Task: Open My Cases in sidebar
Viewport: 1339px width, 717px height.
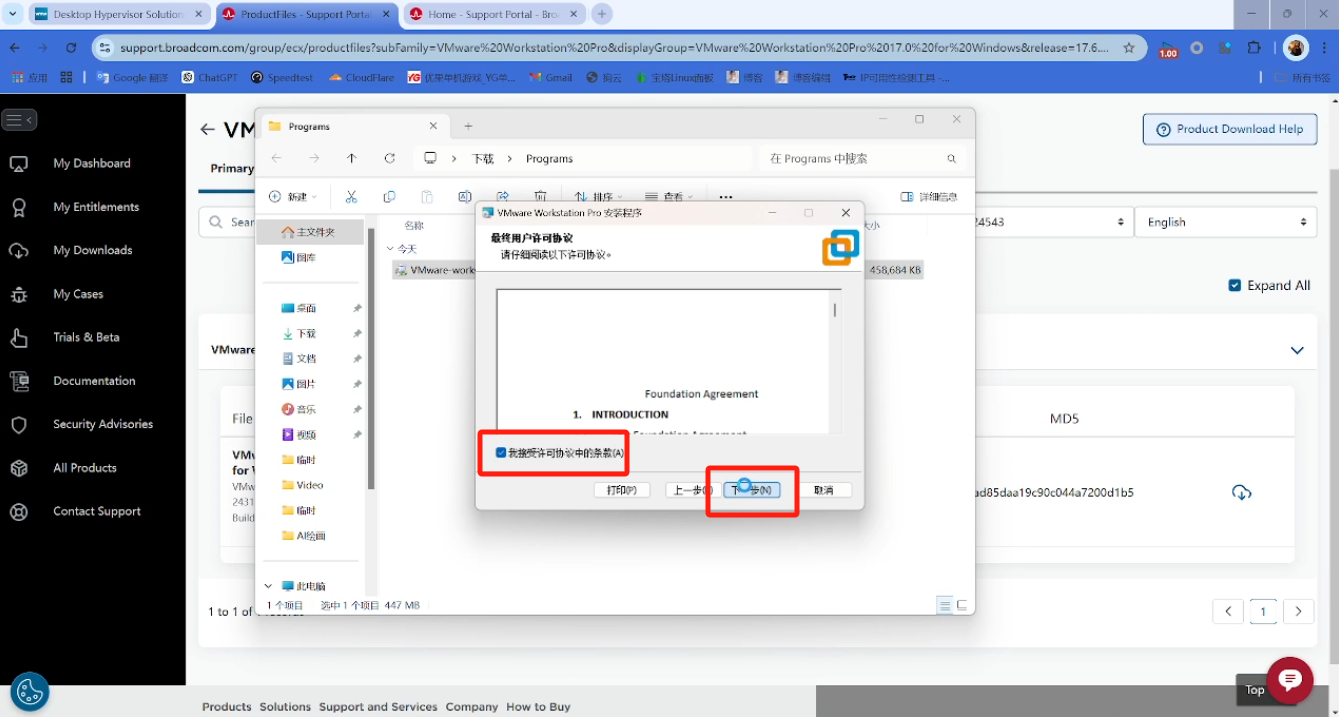Action: [78, 294]
